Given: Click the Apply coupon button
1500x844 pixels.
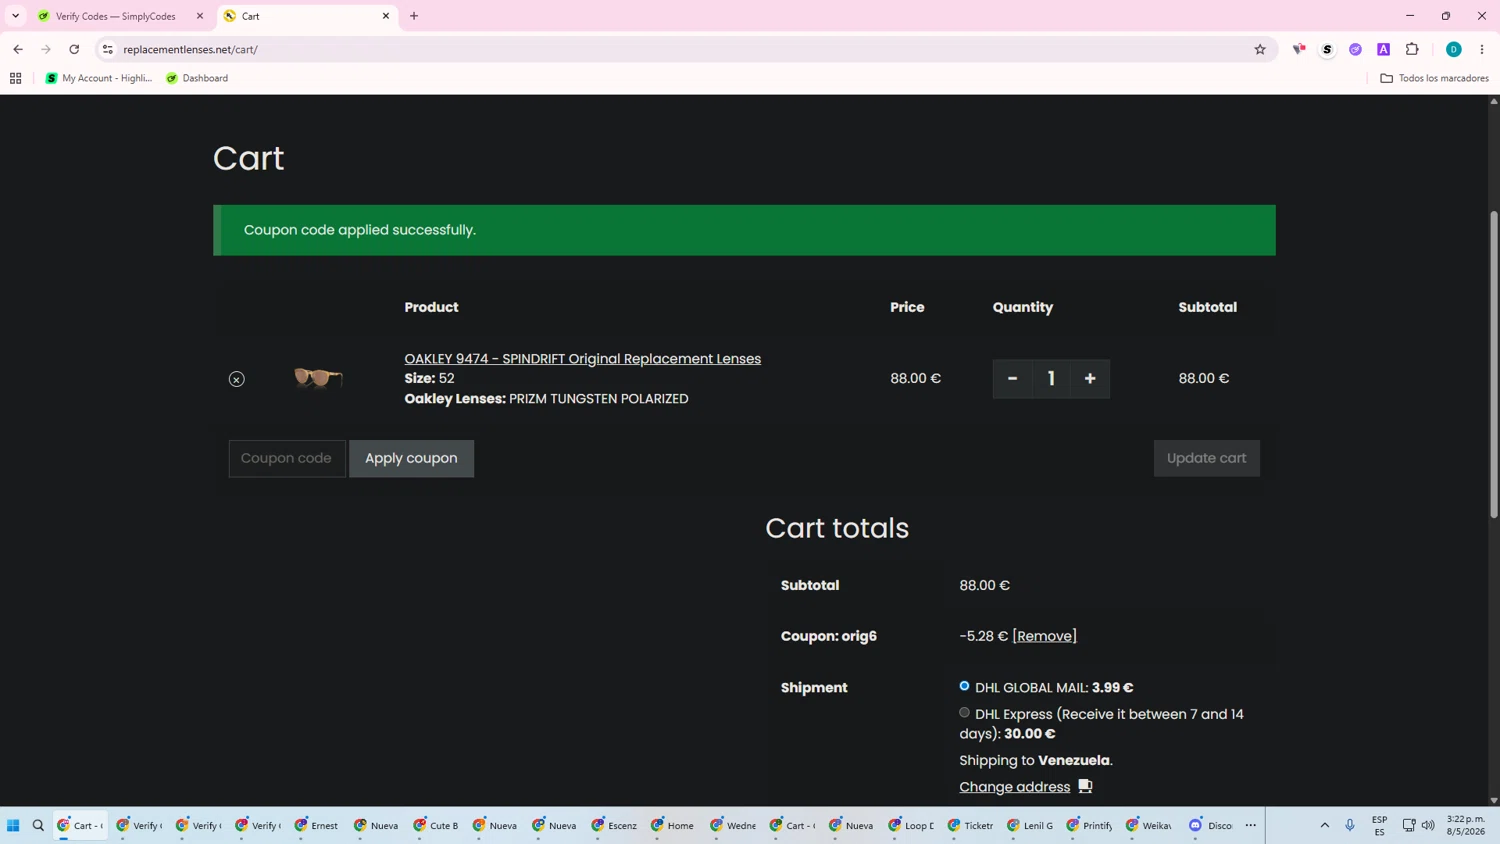Looking at the screenshot, I should pyautogui.click(x=411, y=458).
